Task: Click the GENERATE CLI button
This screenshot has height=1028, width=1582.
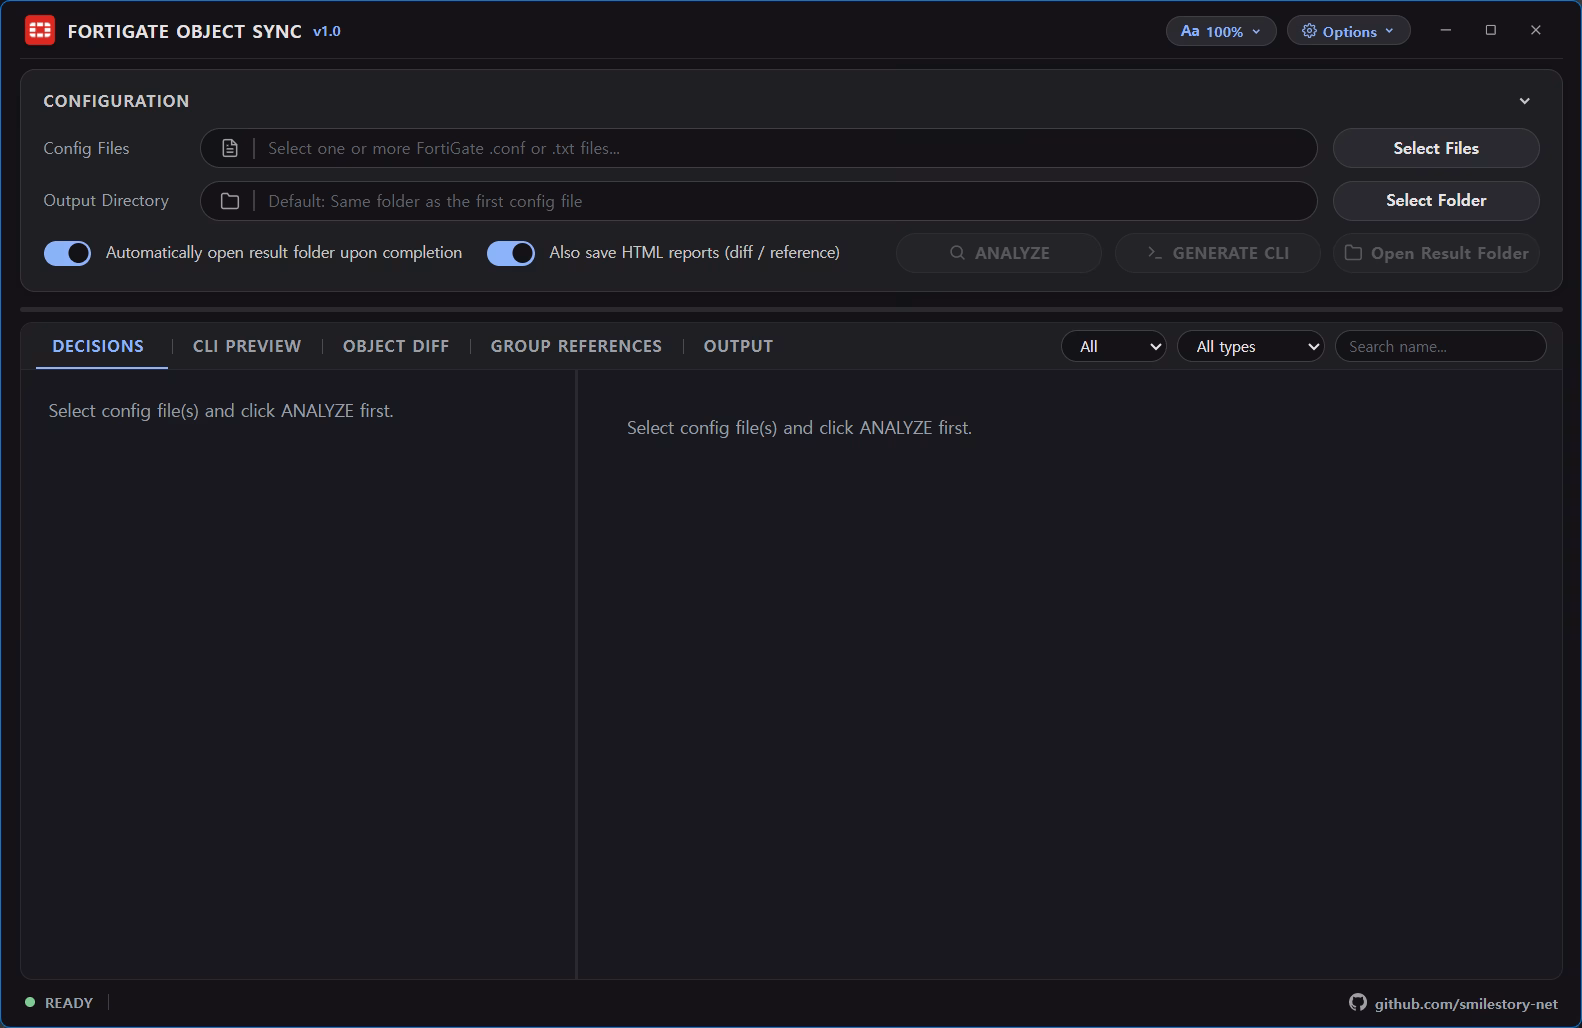Action: [x=1218, y=253]
